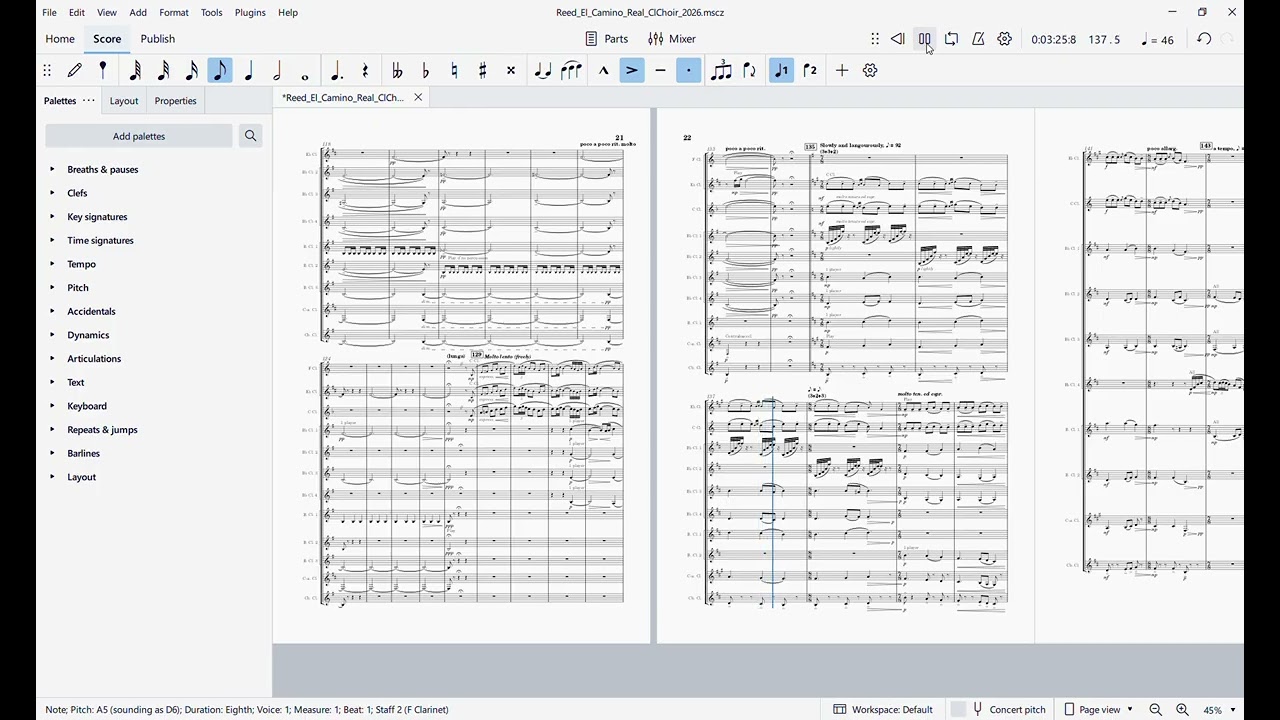
Task: Add a slur from the toolbar
Action: 572,70
